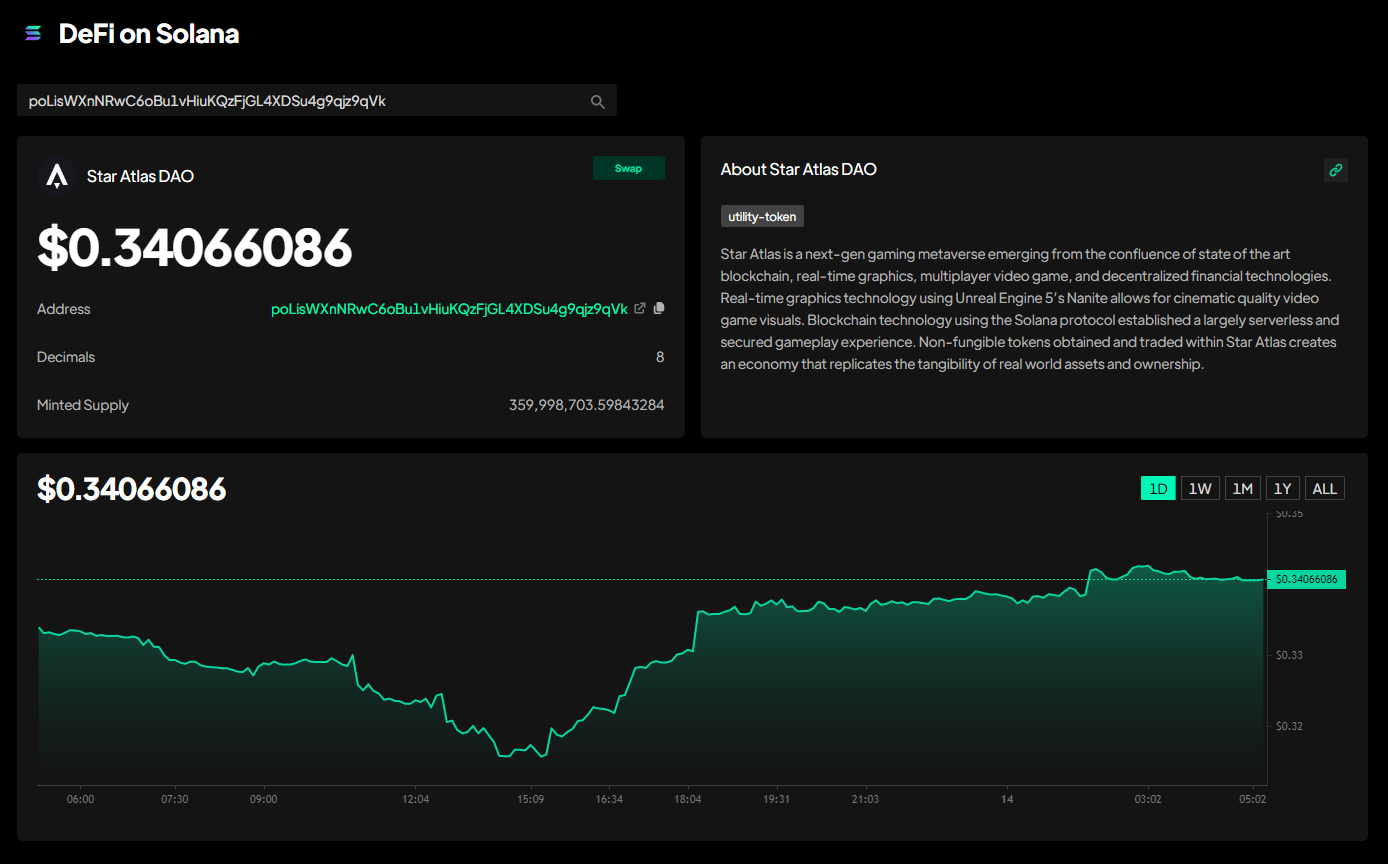This screenshot has height=864, width=1388.
Task: Click the Decimals value 8
Action: pos(660,357)
